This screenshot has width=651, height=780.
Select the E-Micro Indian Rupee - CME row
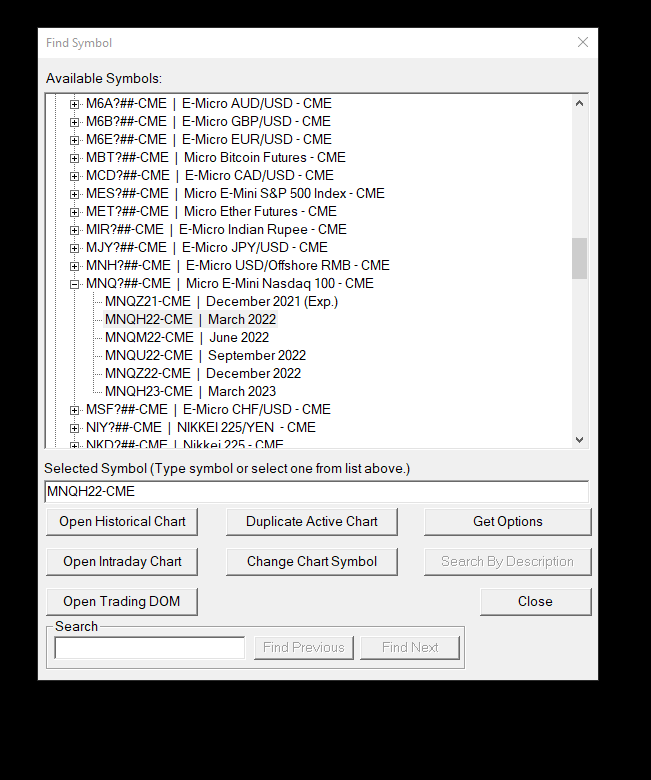click(216, 229)
